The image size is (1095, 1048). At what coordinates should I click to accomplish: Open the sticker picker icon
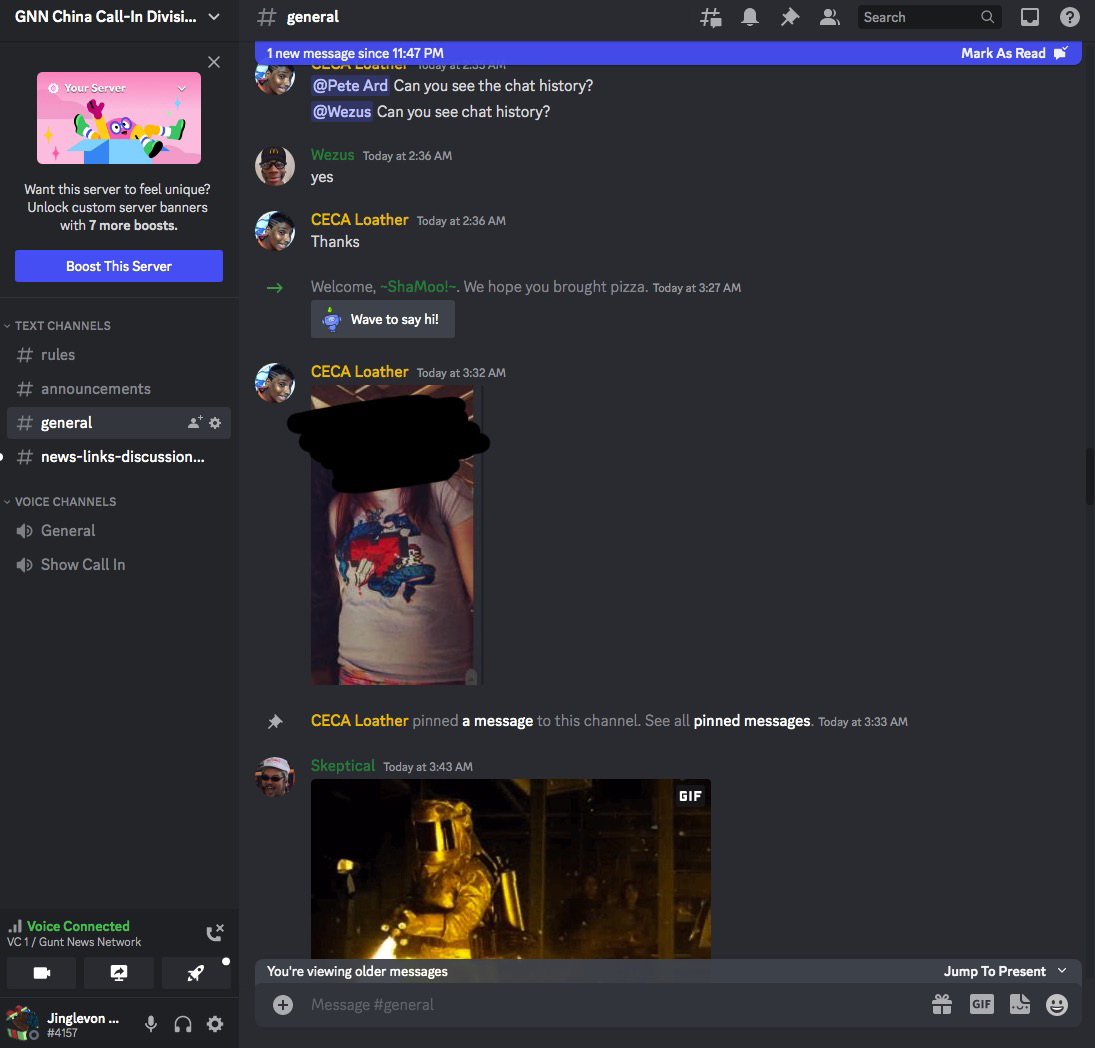pyautogui.click(x=1020, y=1005)
